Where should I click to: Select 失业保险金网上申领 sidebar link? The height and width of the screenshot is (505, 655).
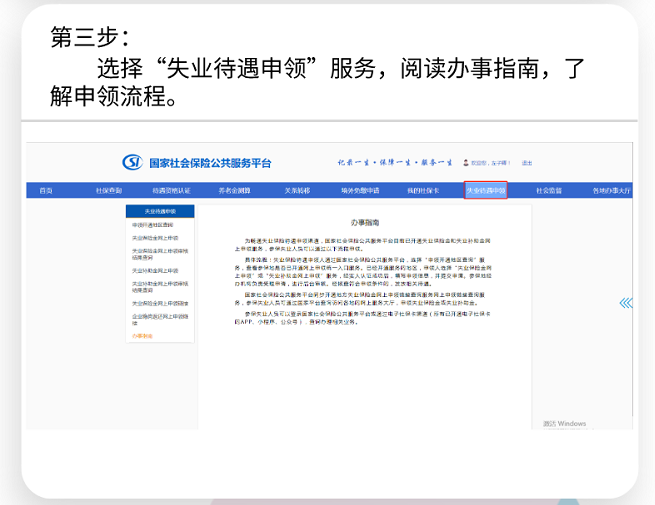click(155, 238)
